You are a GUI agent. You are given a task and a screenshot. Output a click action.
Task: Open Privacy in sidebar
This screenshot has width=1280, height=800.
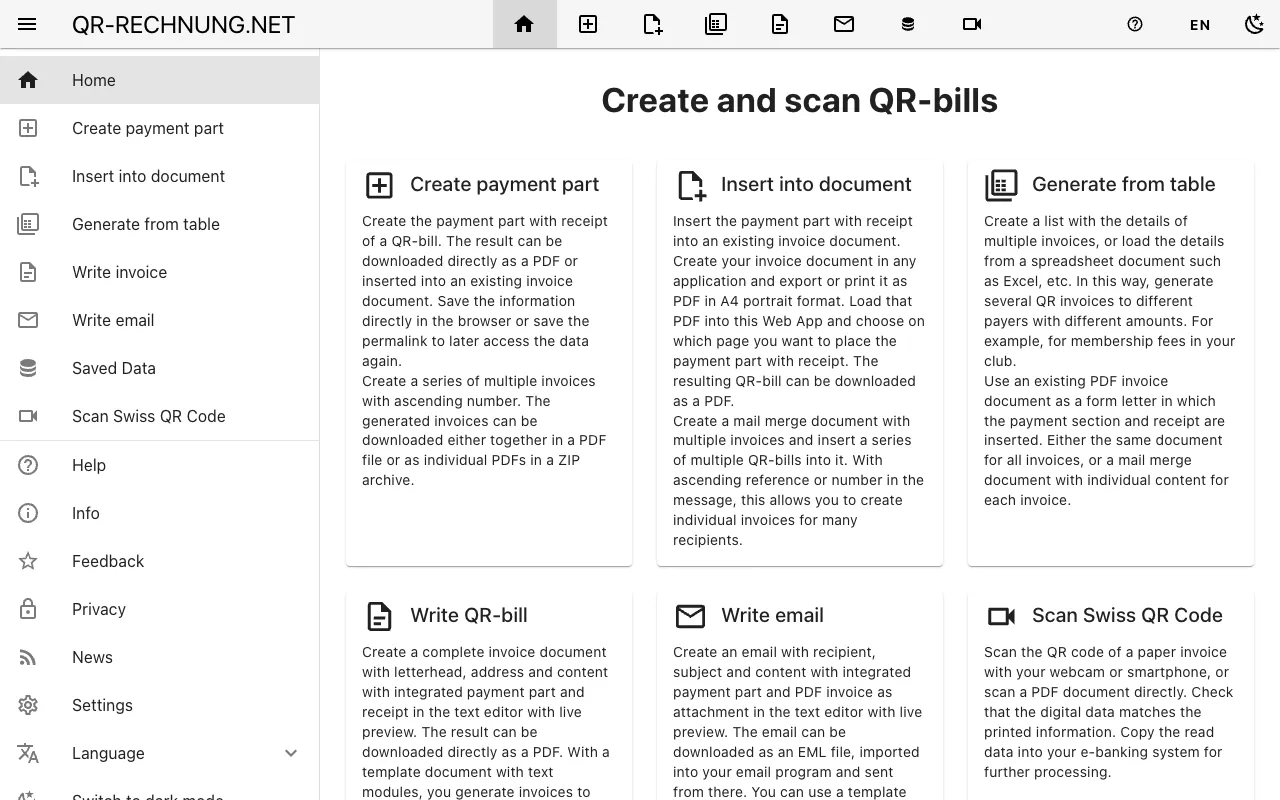tap(160, 609)
